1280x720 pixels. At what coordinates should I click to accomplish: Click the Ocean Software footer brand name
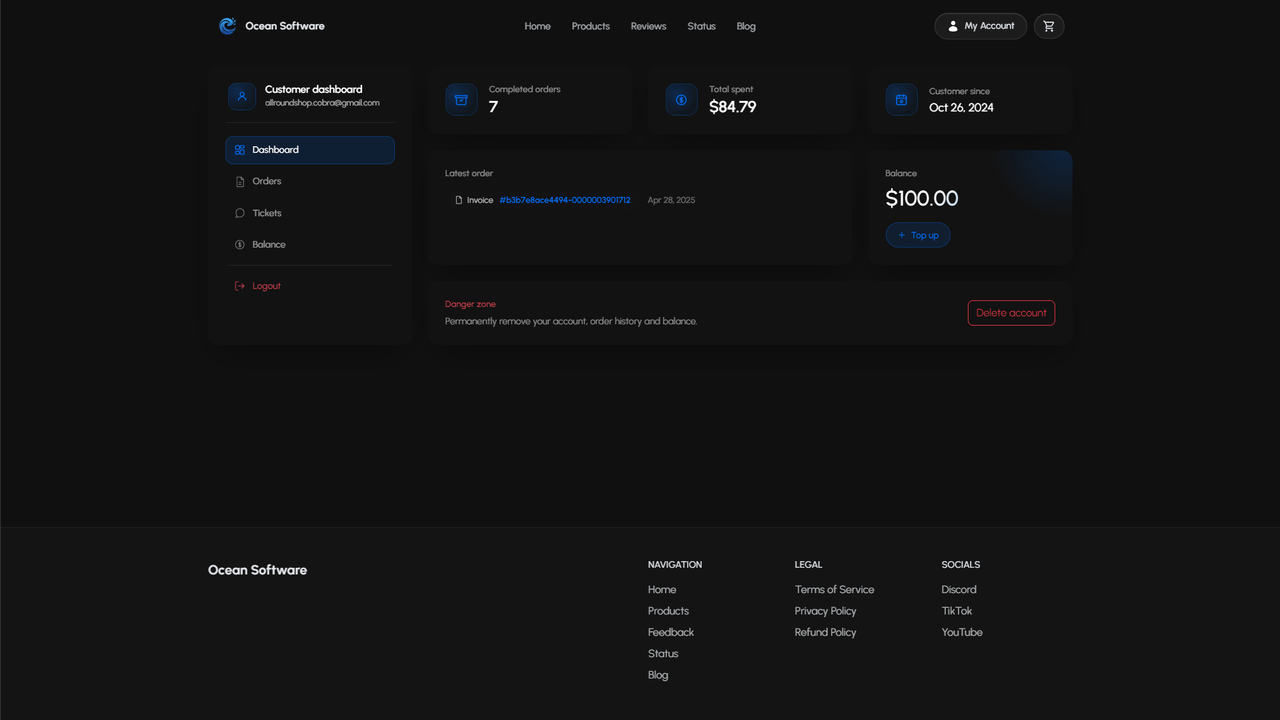257,570
